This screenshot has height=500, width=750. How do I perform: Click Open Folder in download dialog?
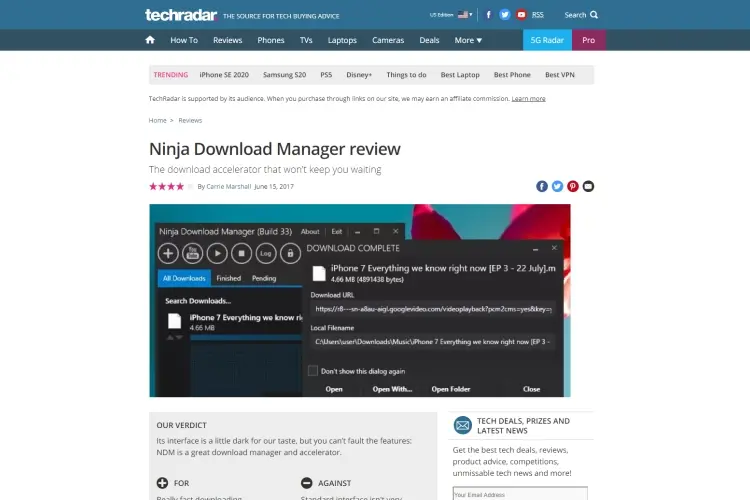coord(451,389)
